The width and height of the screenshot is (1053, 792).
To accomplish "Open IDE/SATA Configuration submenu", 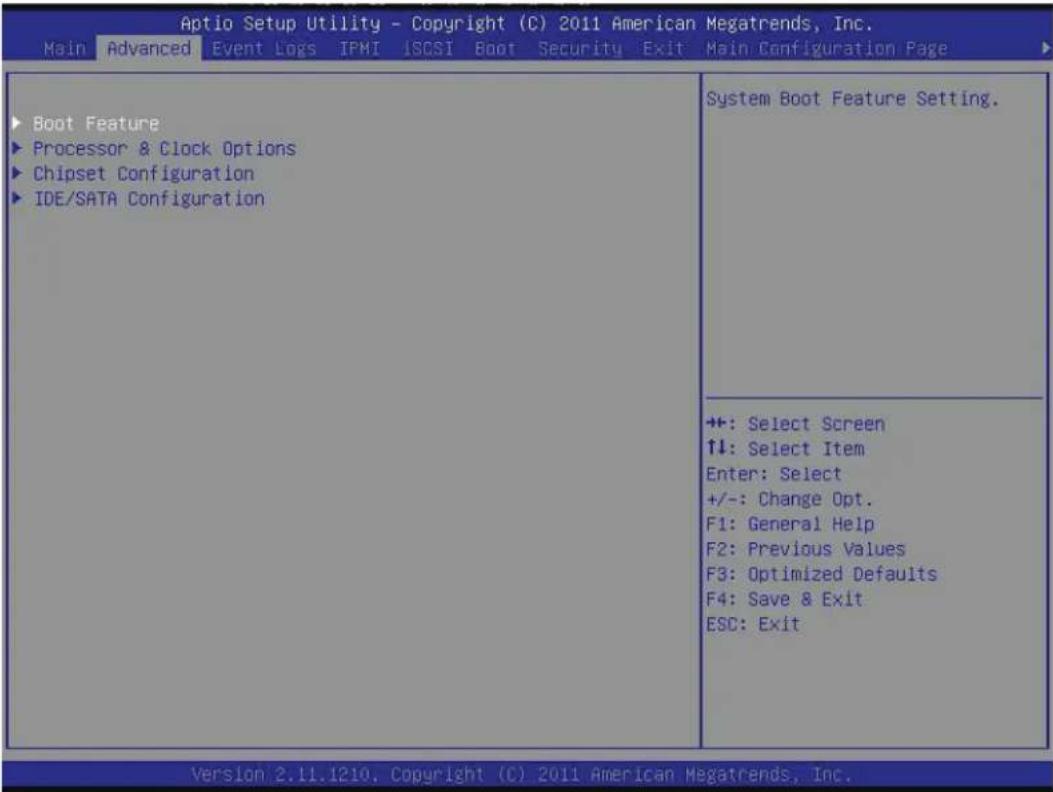I will 149,199.
